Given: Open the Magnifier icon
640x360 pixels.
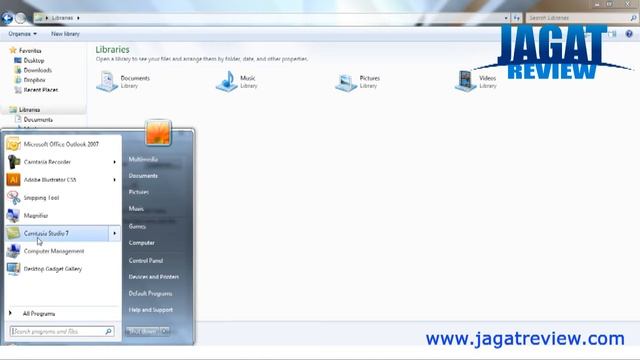Looking at the screenshot, I should (13, 216).
